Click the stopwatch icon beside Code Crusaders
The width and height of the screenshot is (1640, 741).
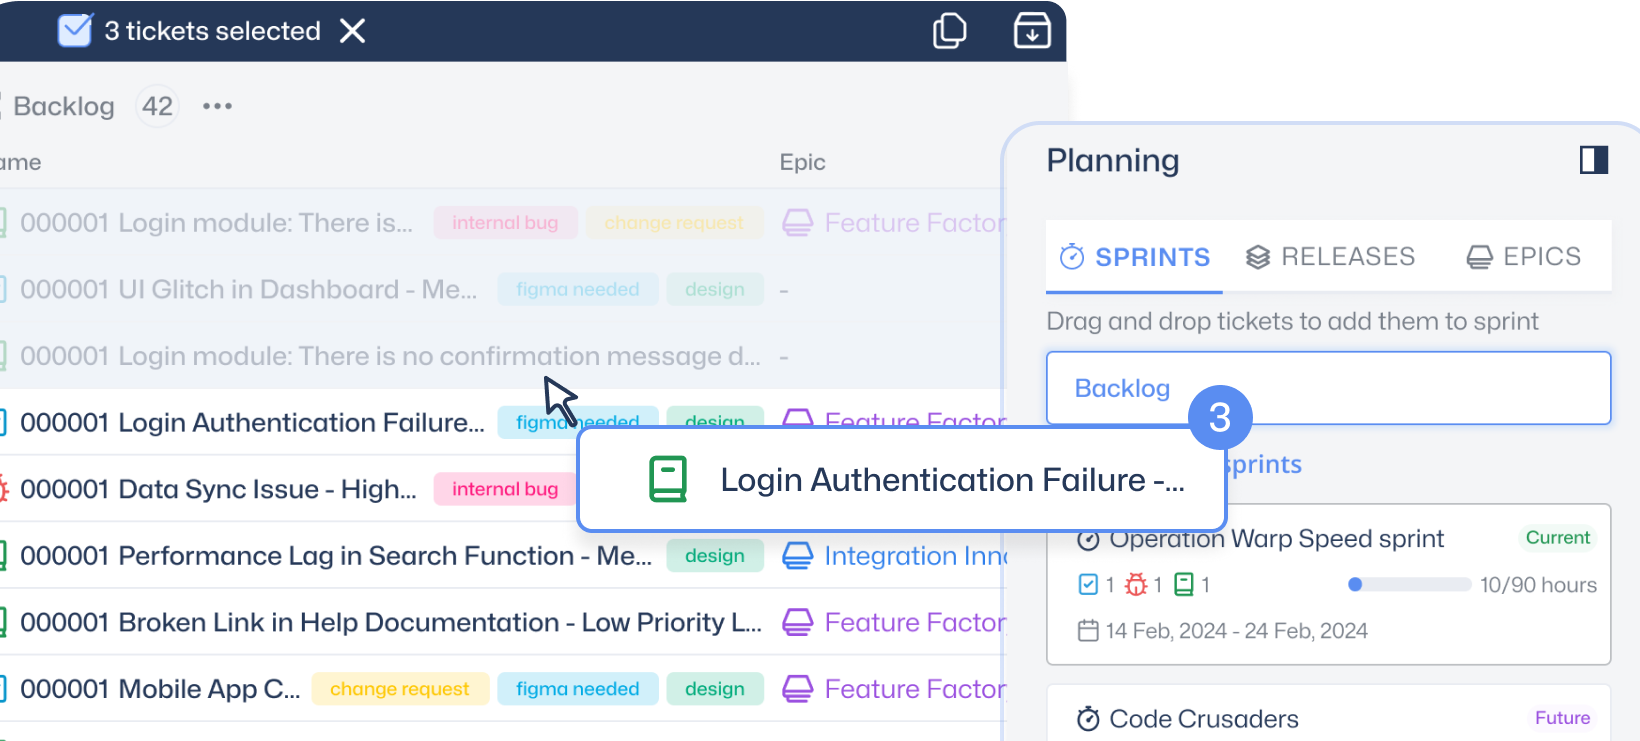(x=1088, y=718)
